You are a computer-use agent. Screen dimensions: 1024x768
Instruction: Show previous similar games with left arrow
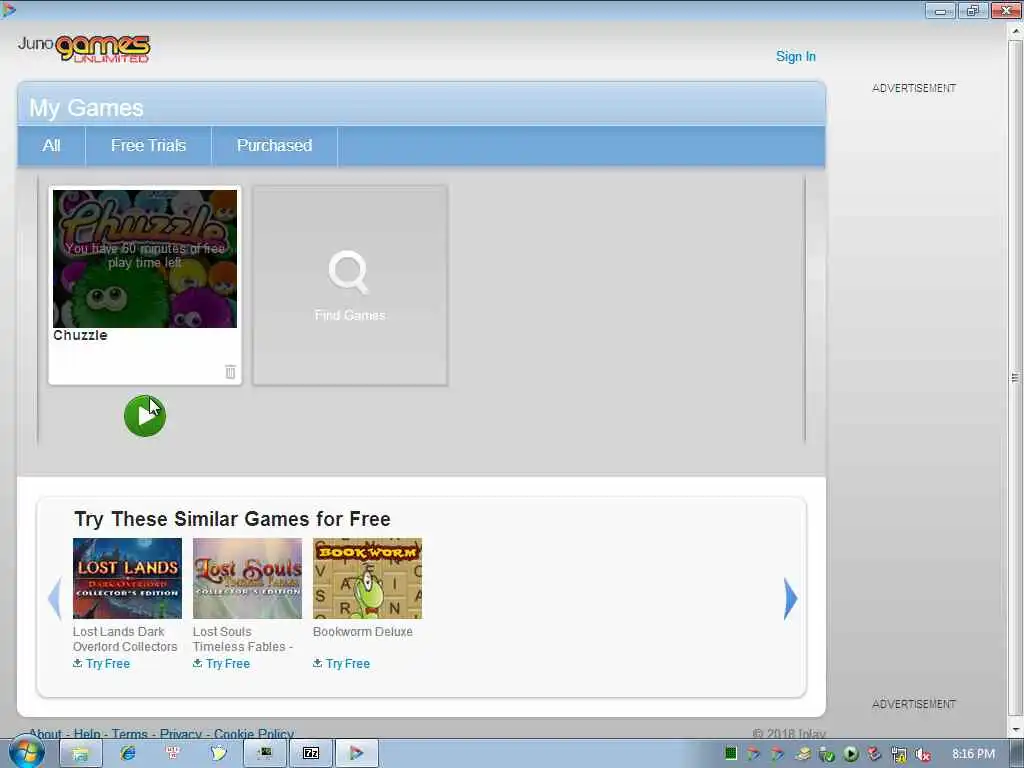coord(55,598)
